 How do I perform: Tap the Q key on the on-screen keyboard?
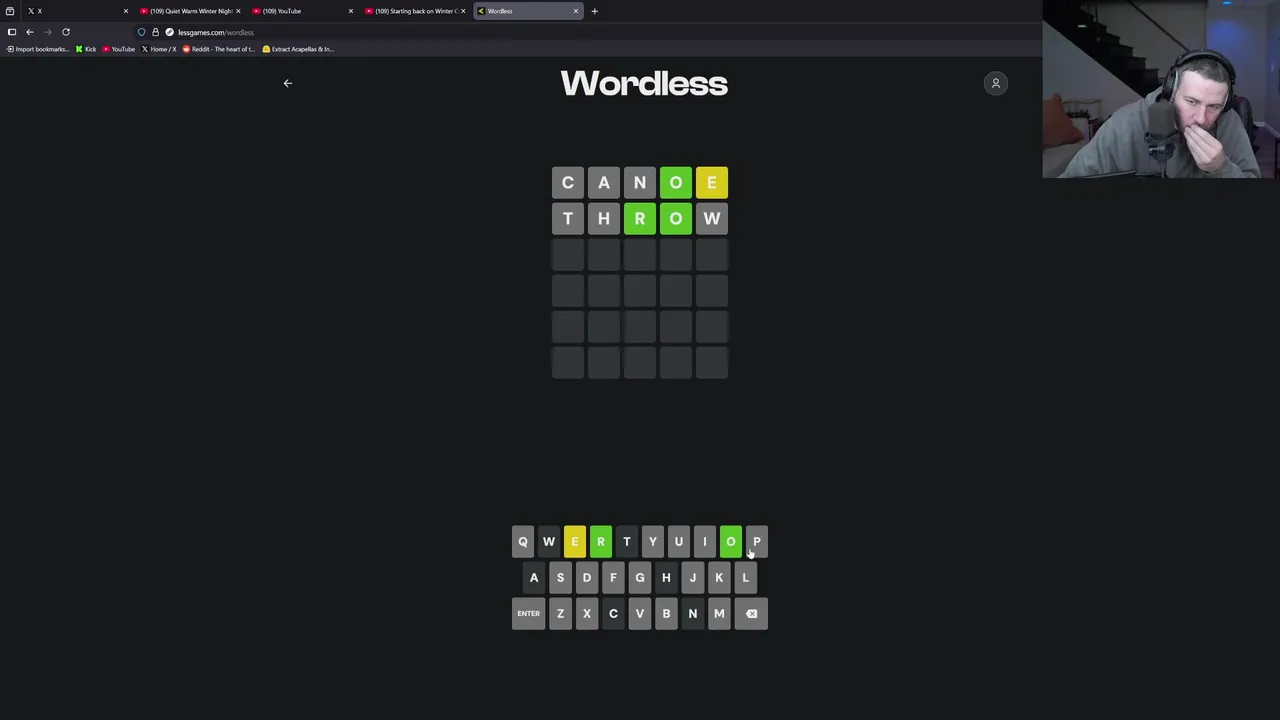(523, 542)
